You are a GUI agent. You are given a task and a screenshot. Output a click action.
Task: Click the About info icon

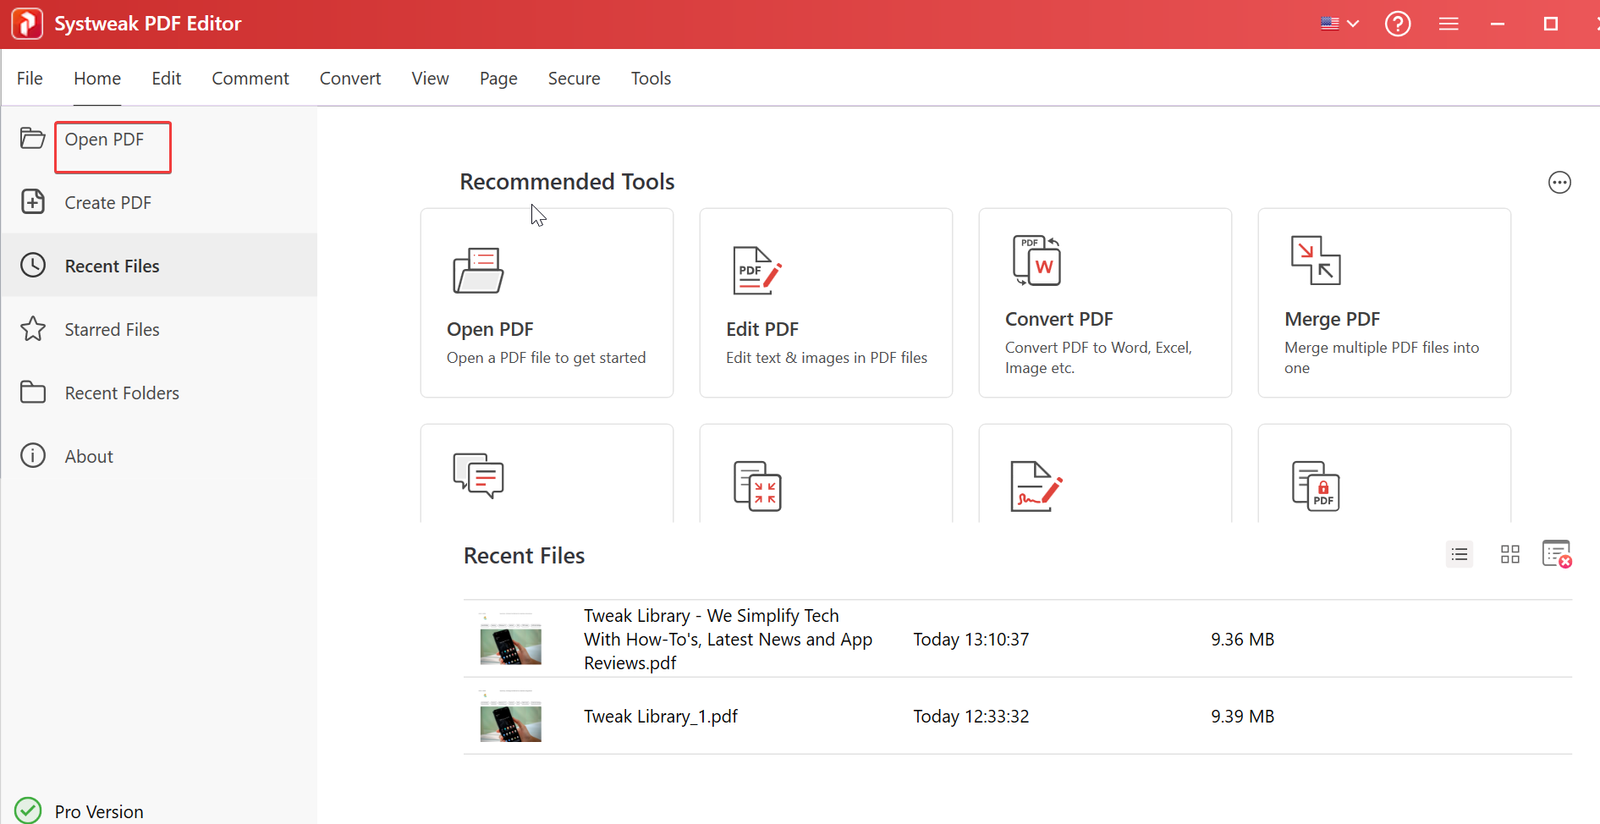[x=33, y=456]
